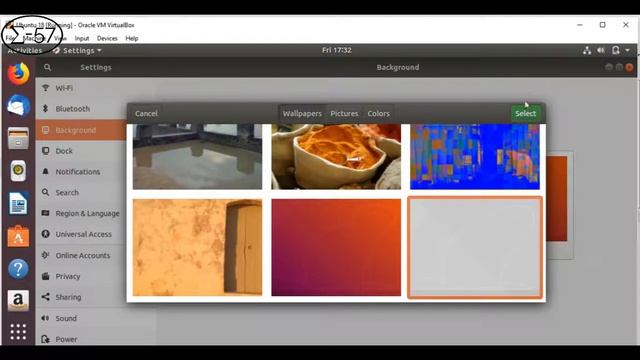
Task: Choose the water reflection wallpaper
Action: (x=198, y=157)
